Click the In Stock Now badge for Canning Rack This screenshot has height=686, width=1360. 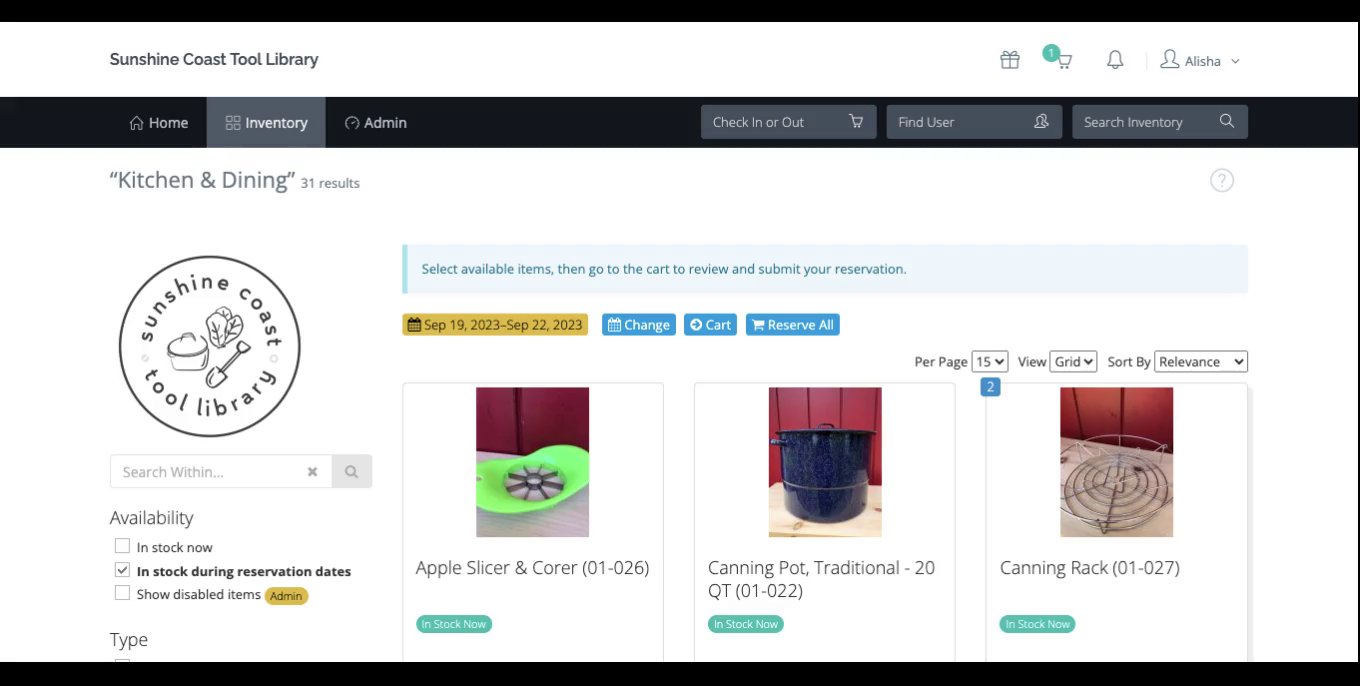(1038, 624)
